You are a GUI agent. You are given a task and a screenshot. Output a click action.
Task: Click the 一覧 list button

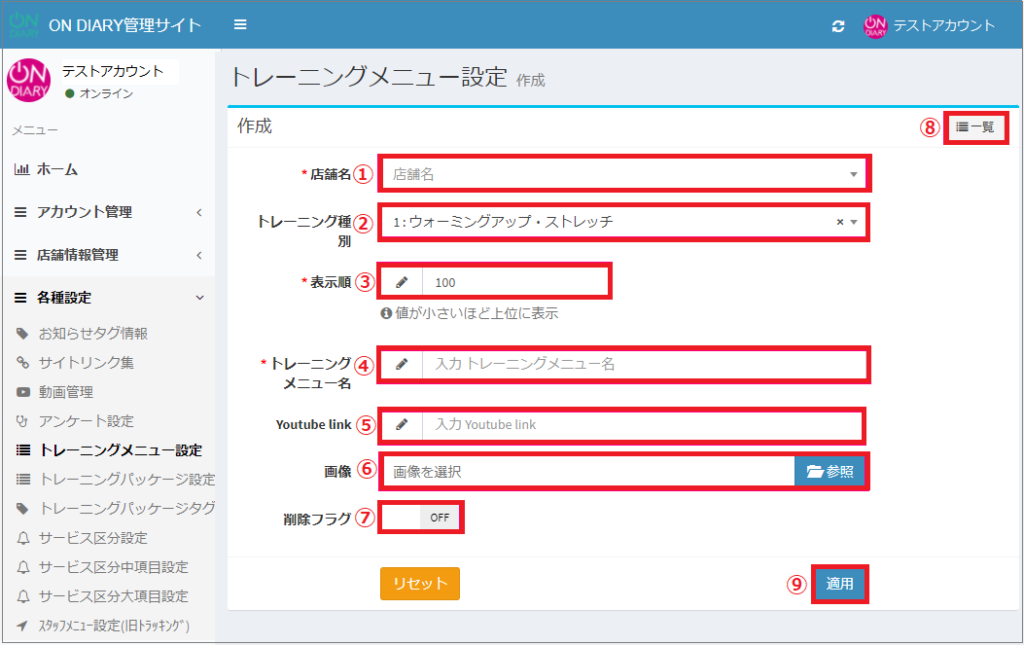(975, 127)
